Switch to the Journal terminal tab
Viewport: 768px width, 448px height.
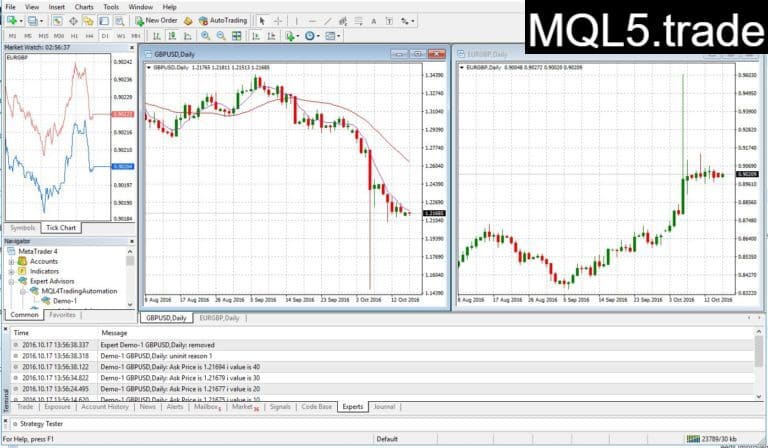[383, 407]
